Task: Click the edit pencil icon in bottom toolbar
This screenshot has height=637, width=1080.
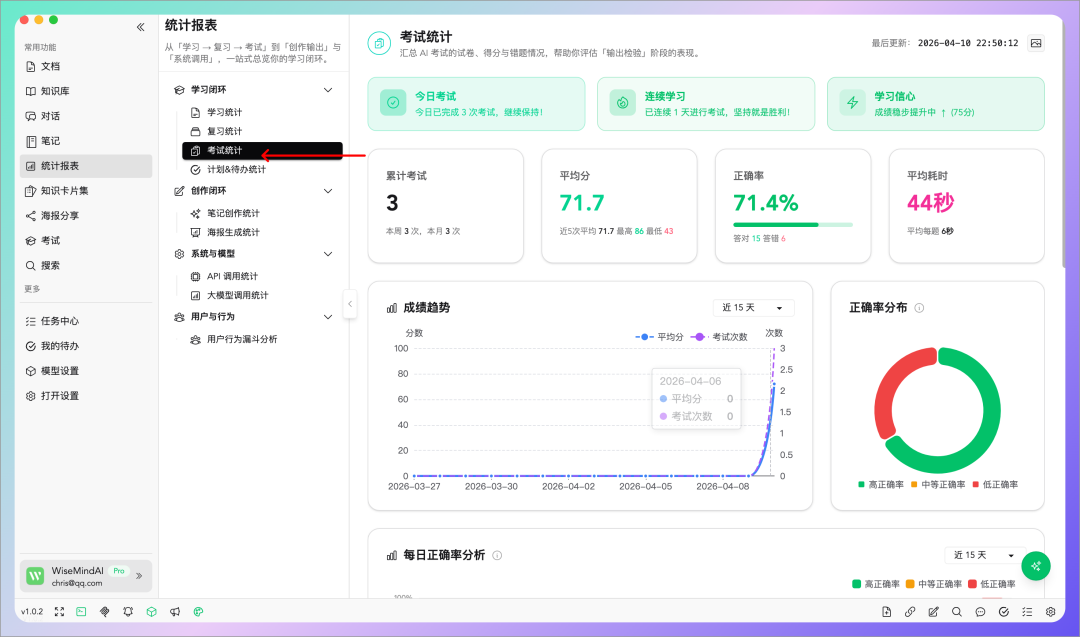Action: (933, 612)
